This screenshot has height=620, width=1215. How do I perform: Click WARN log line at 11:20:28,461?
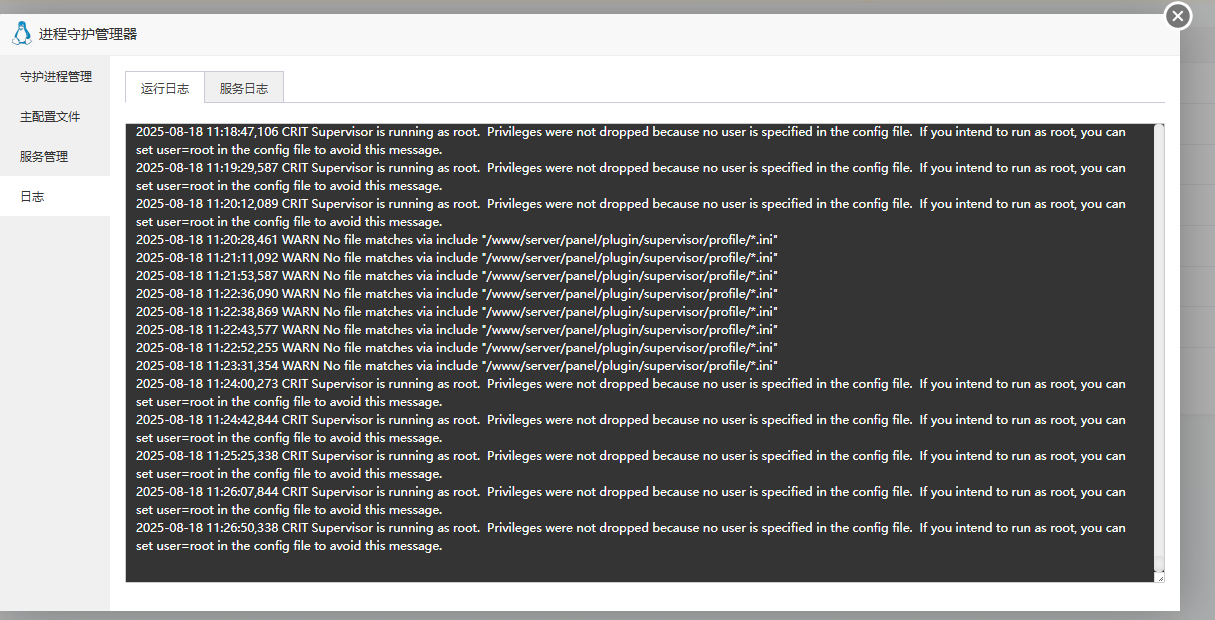point(457,240)
